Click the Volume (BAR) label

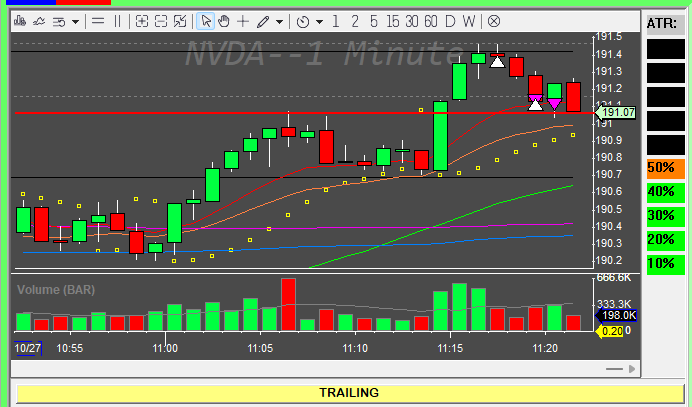[56, 290]
